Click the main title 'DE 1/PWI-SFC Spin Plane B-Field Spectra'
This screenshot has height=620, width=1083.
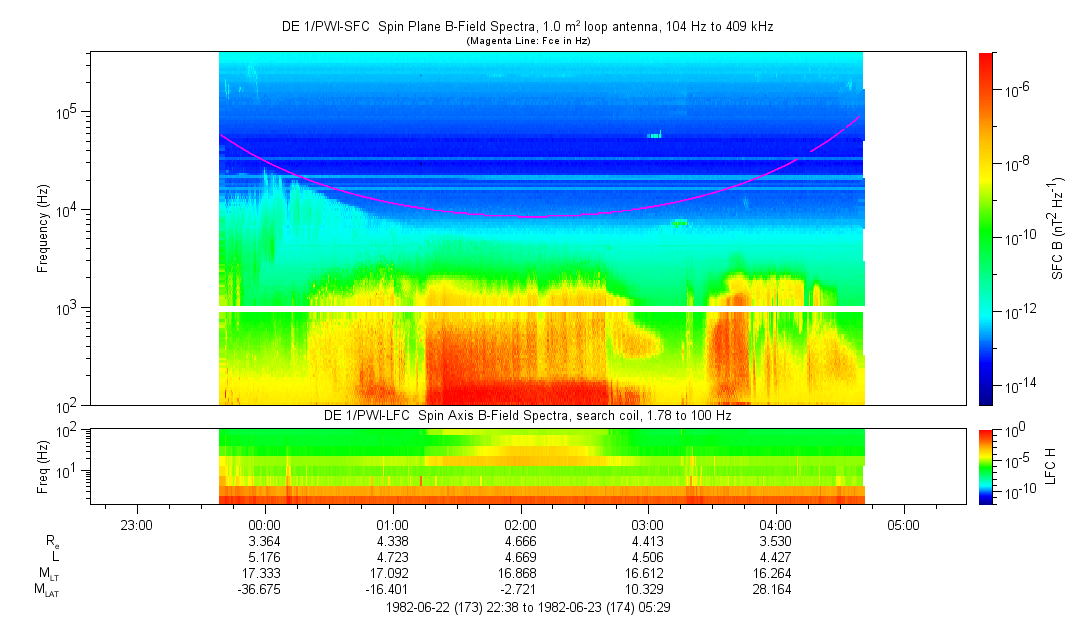tap(527, 27)
